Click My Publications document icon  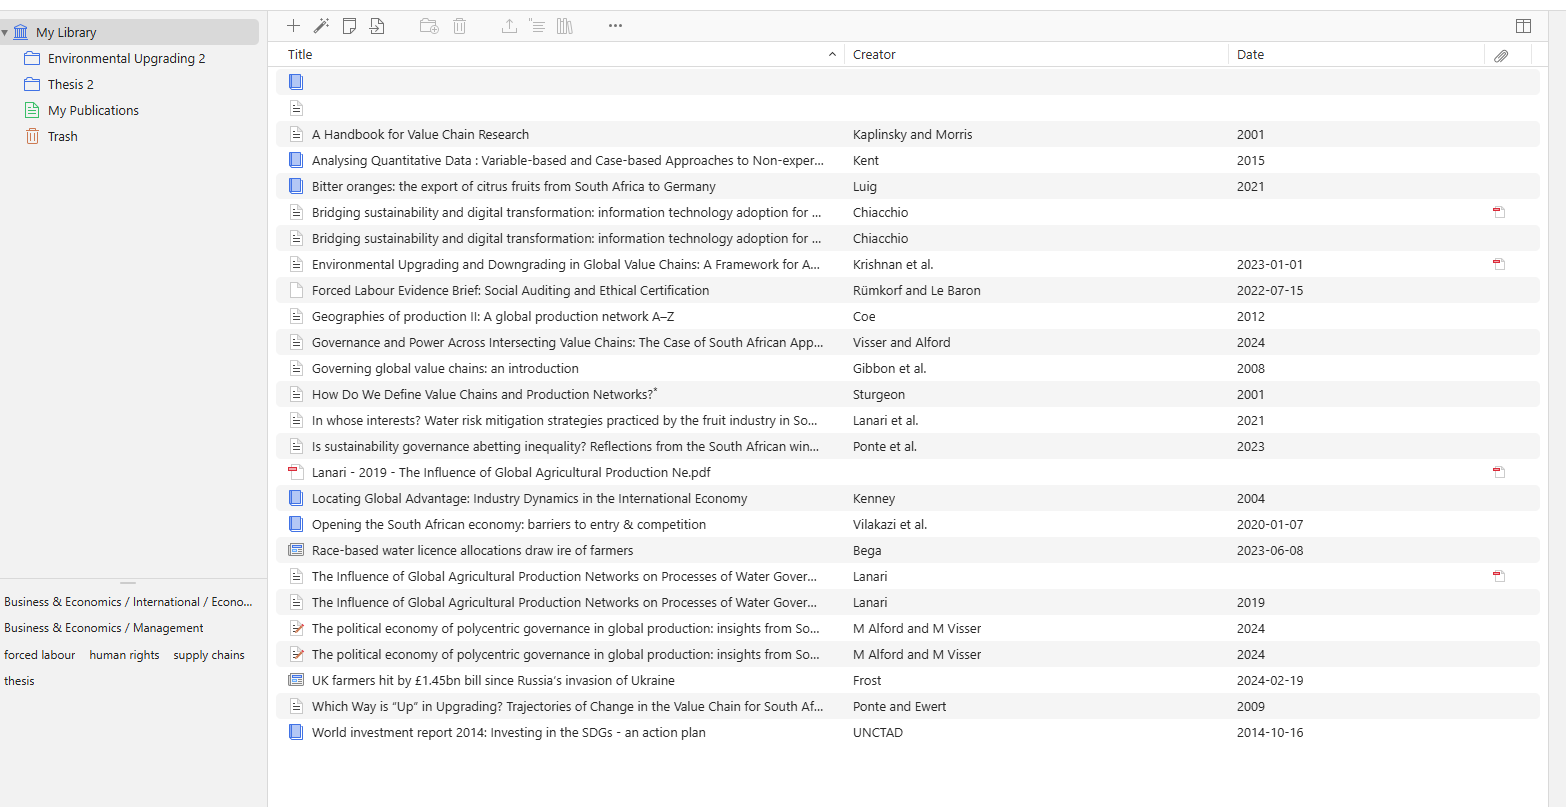(32, 110)
